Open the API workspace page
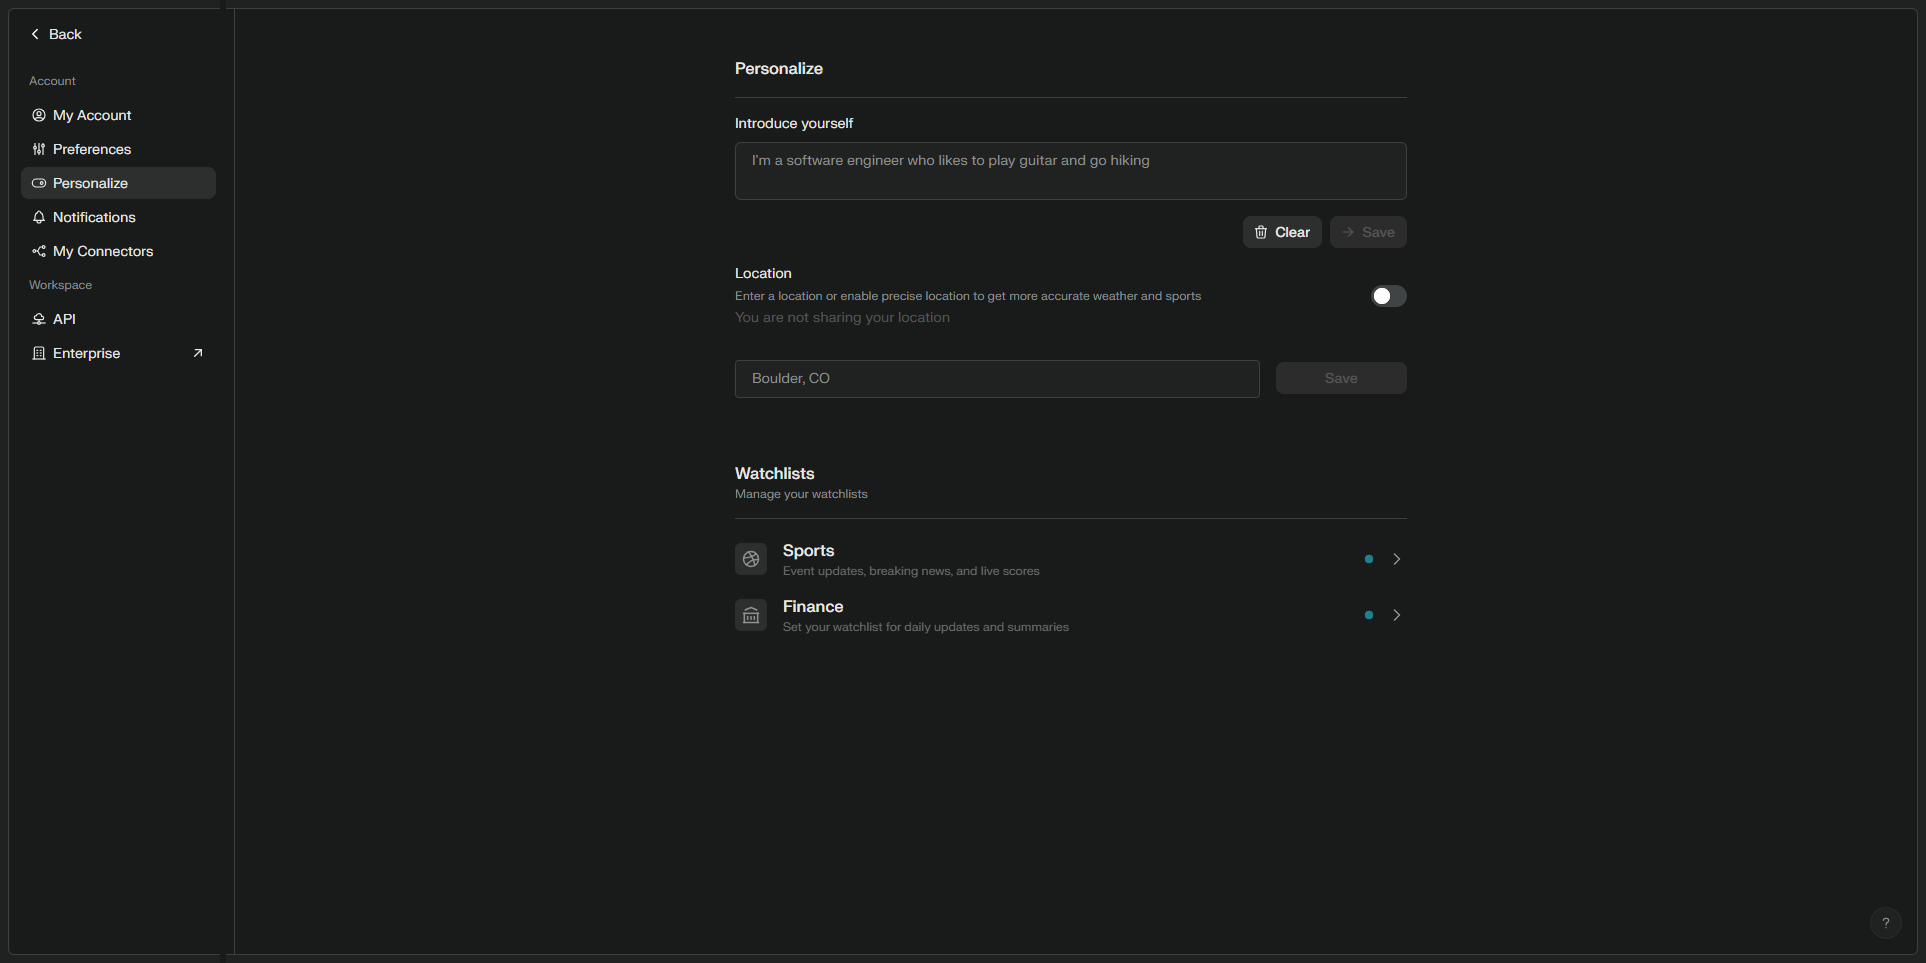This screenshot has width=1926, height=963. click(x=64, y=319)
